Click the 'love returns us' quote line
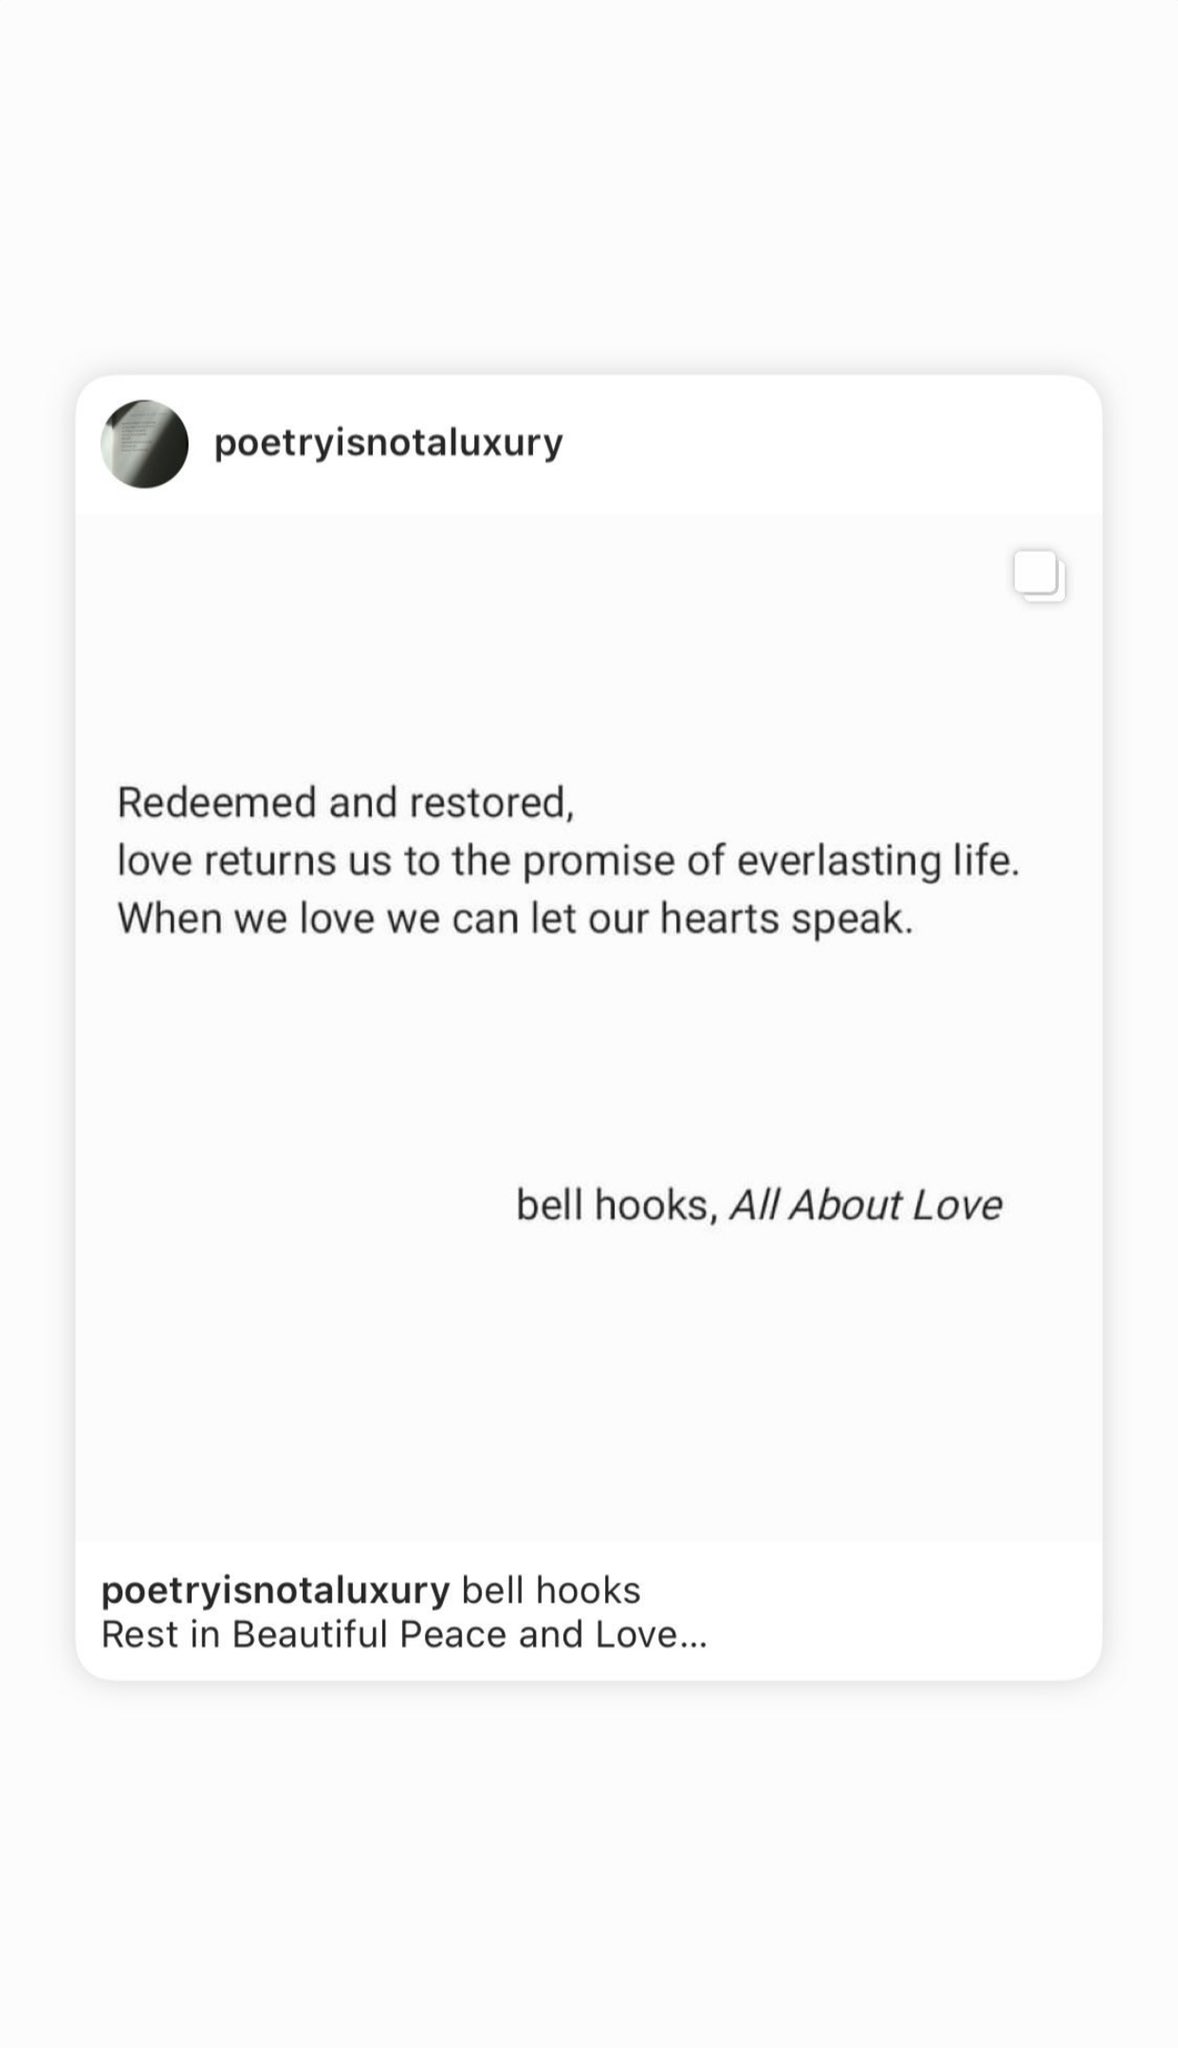The image size is (1178, 2048). 567,860
